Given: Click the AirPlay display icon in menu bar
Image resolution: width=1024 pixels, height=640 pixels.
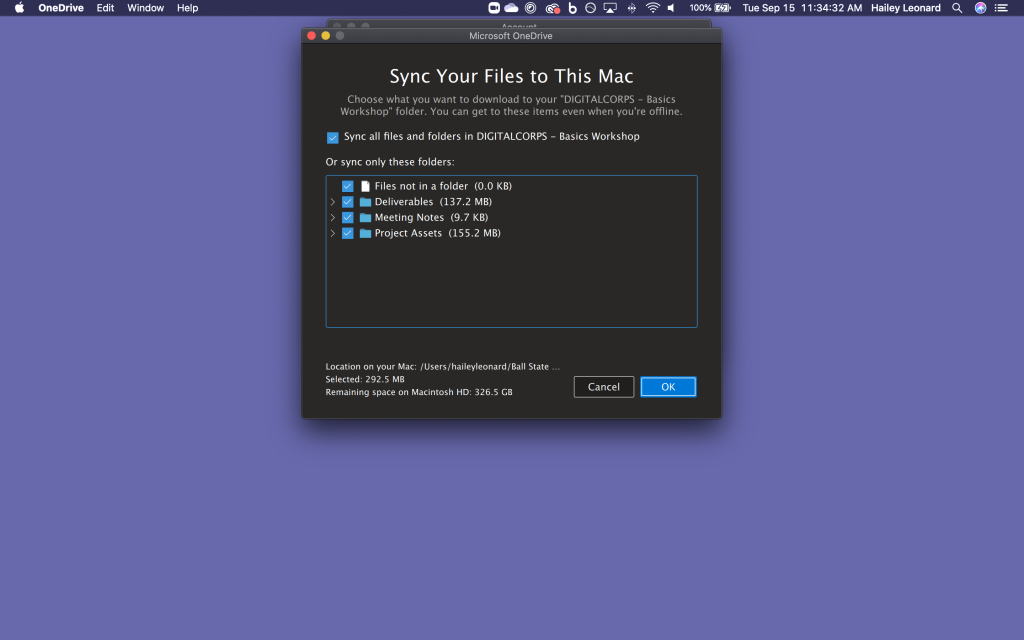Looking at the screenshot, I should coord(609,8).
